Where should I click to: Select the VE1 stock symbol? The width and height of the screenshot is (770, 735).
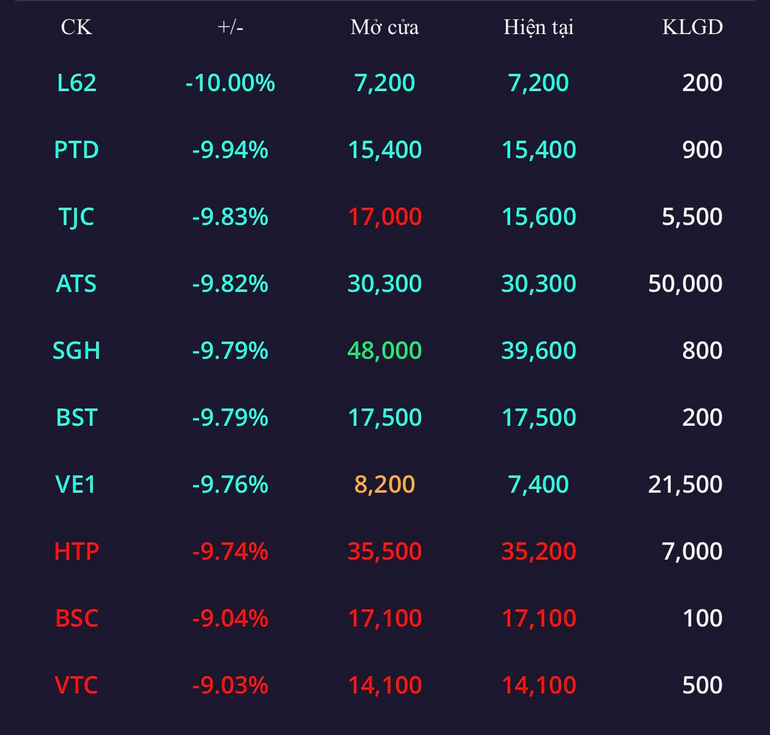pos(75,485)
